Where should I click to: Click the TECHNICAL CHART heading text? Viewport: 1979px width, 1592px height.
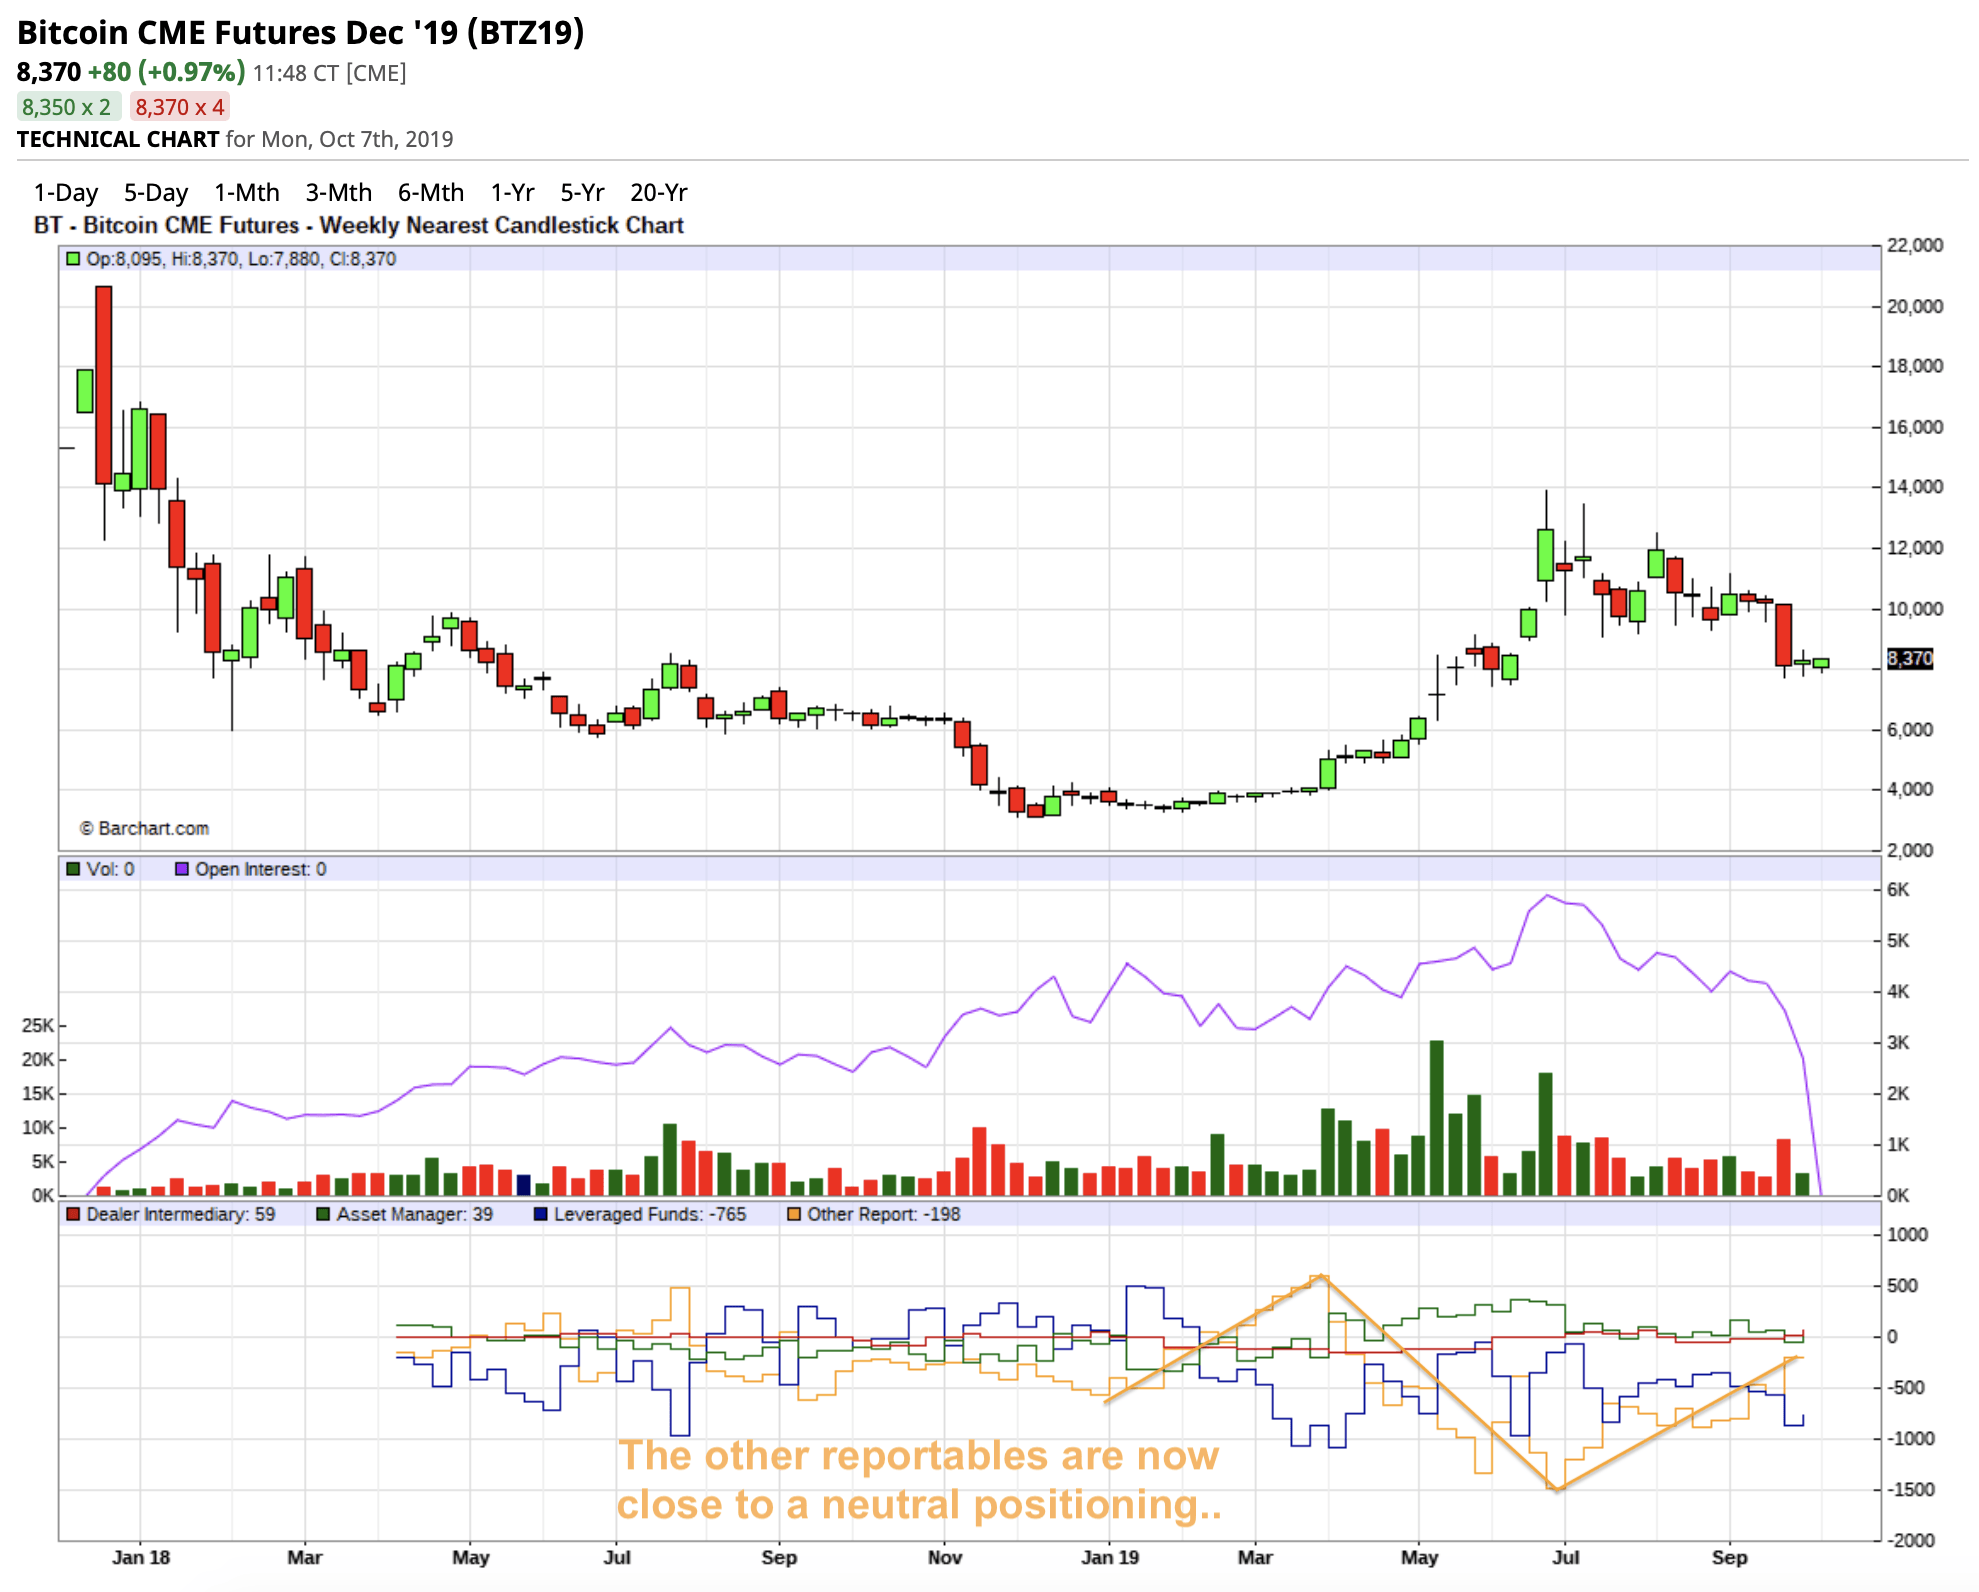pos(118,139)
